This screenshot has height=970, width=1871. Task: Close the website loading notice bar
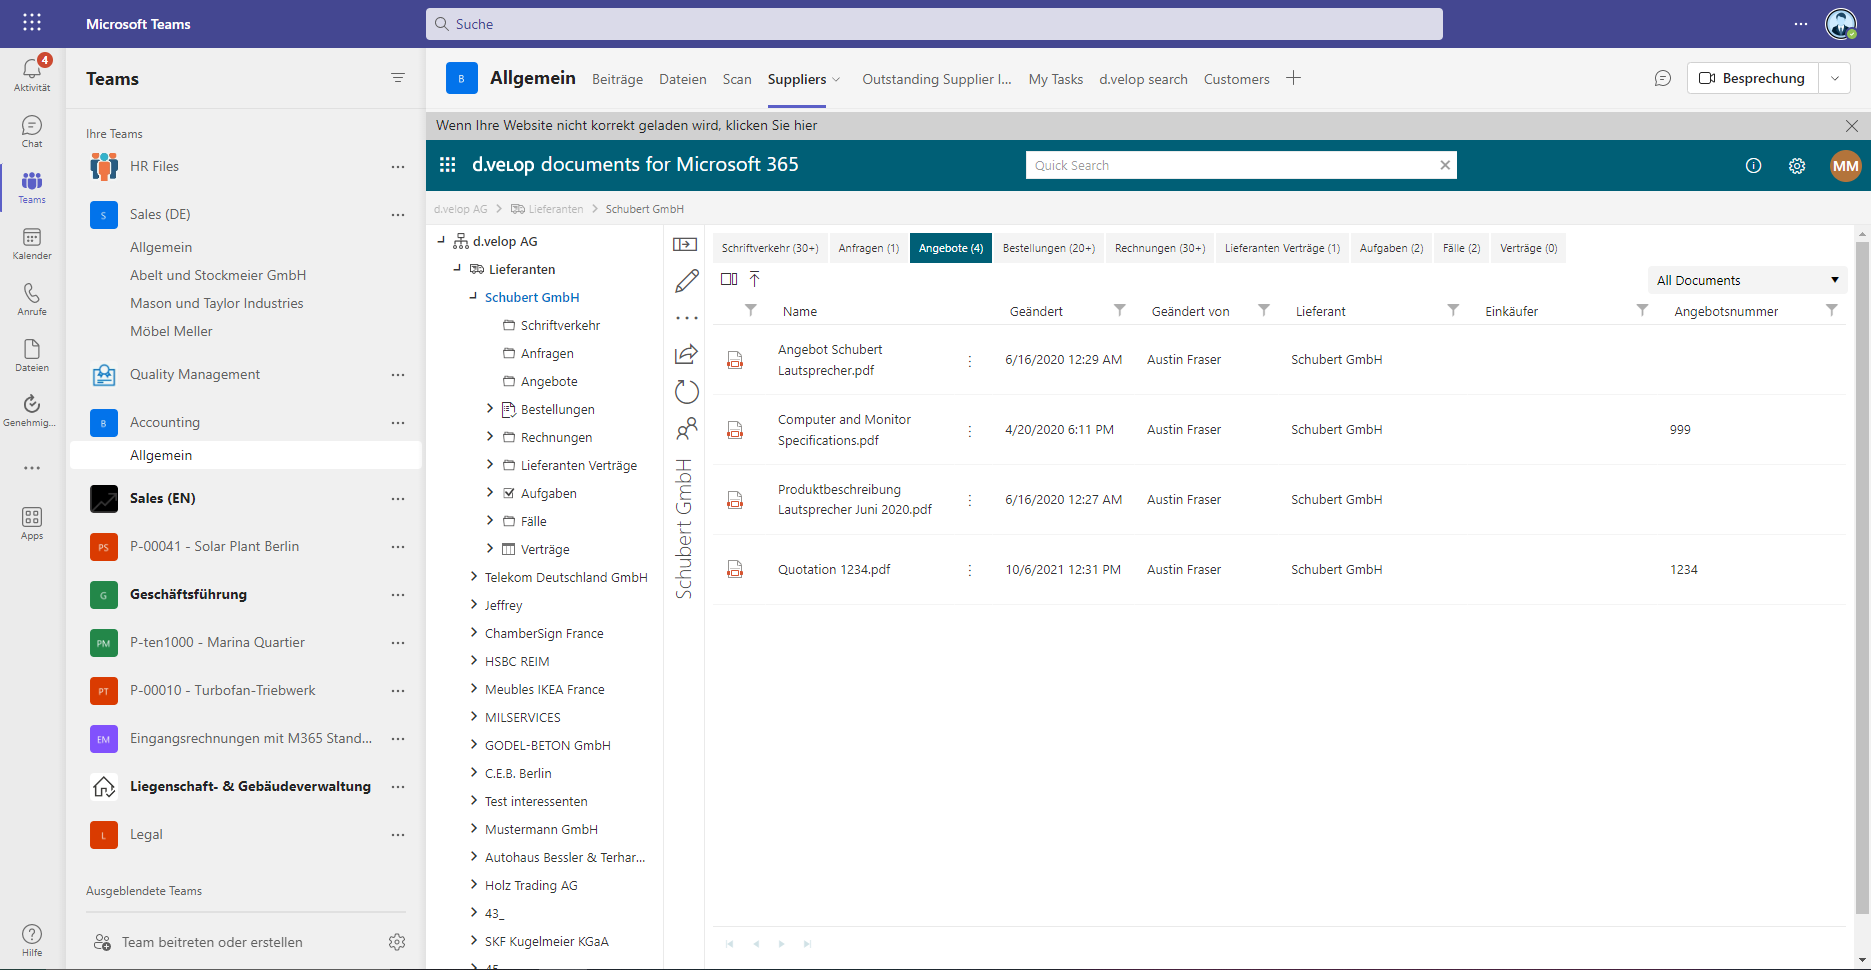tap(1852, 126)
